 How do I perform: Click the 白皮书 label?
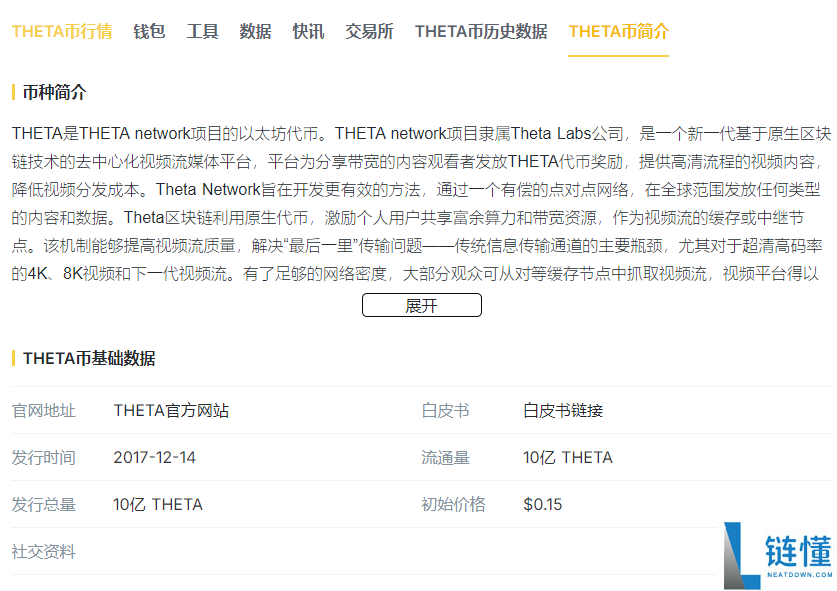coord(445,411)
